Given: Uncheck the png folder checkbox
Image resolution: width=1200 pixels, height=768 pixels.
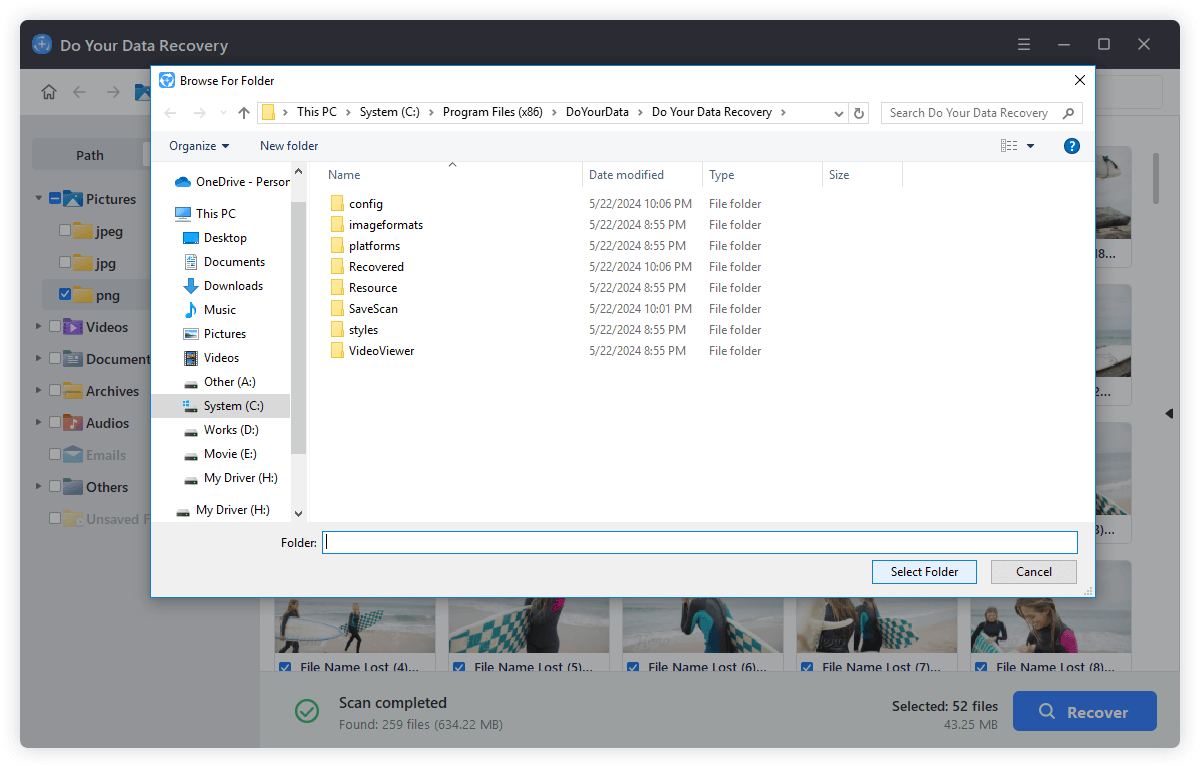Looking at the screenshot, I should 67,294.
